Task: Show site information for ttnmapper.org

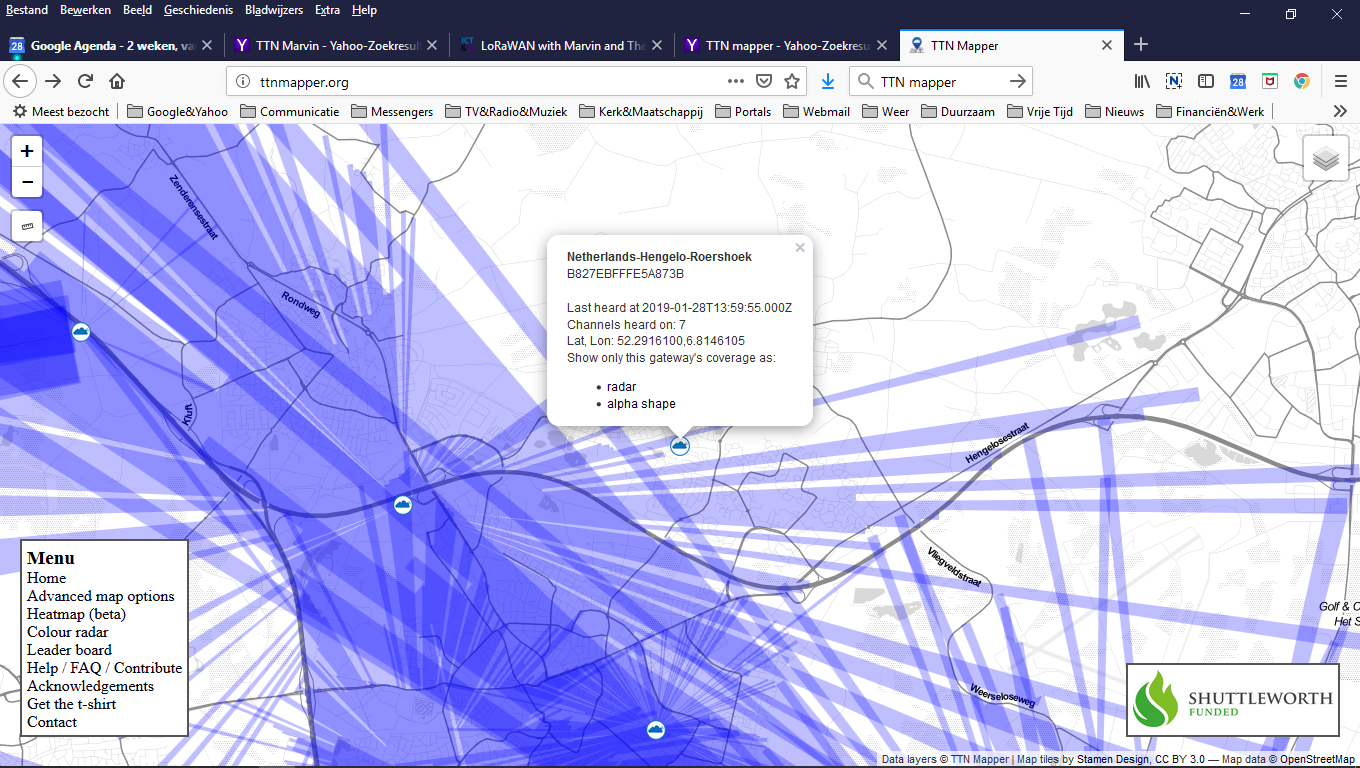Action: pyautogui.click(x=243, y=82)
